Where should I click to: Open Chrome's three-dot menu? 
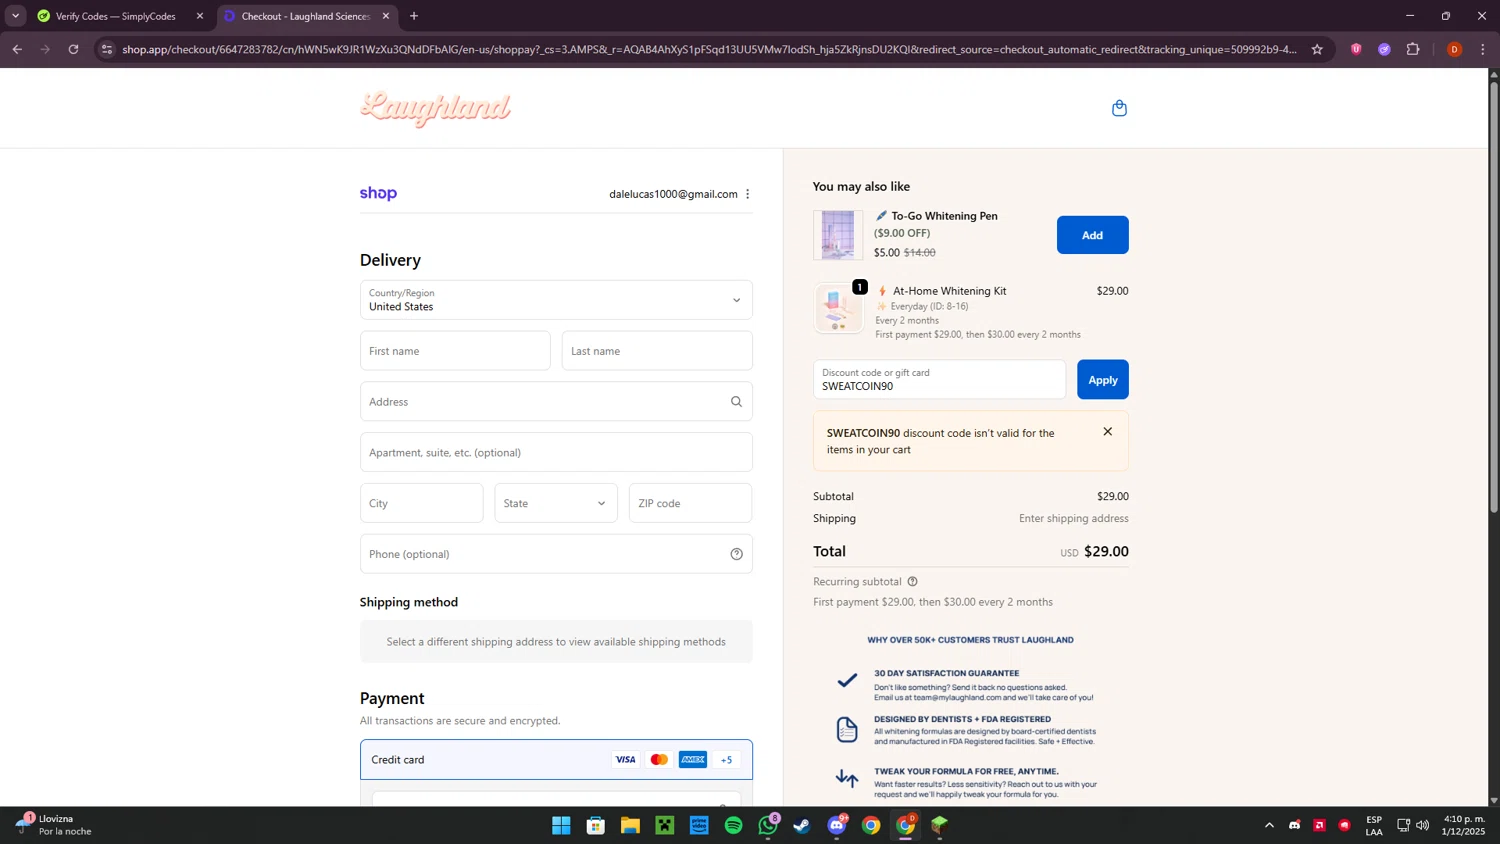(1483, 49)
